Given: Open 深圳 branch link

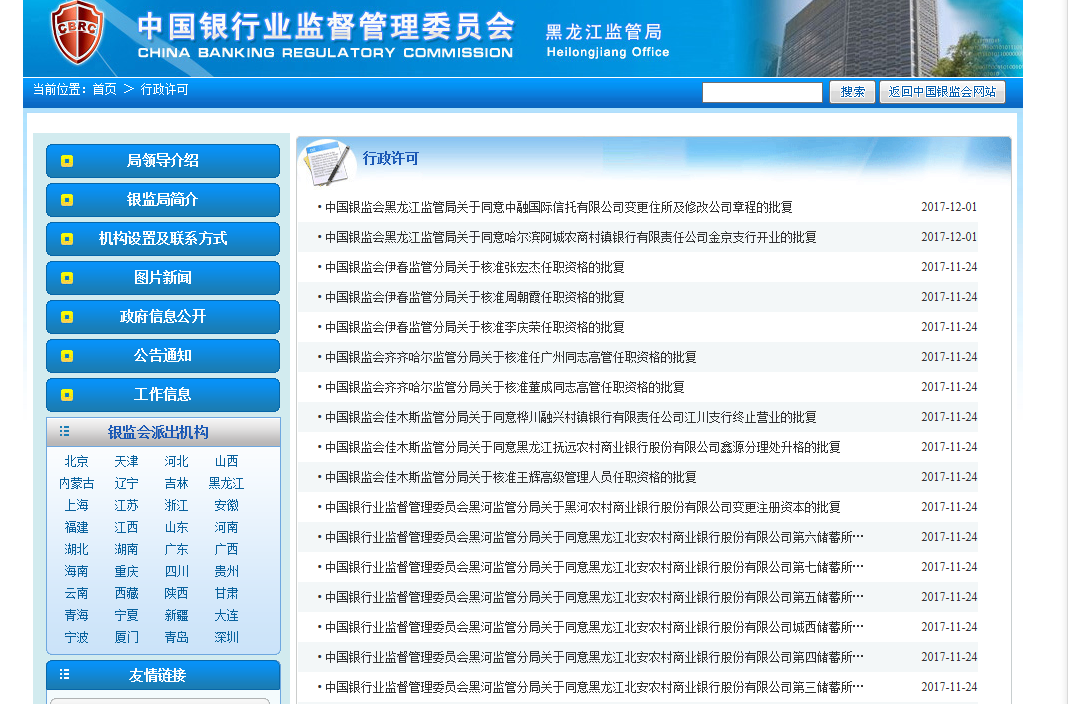Looking at the screenshot, I should click(226, 637).
